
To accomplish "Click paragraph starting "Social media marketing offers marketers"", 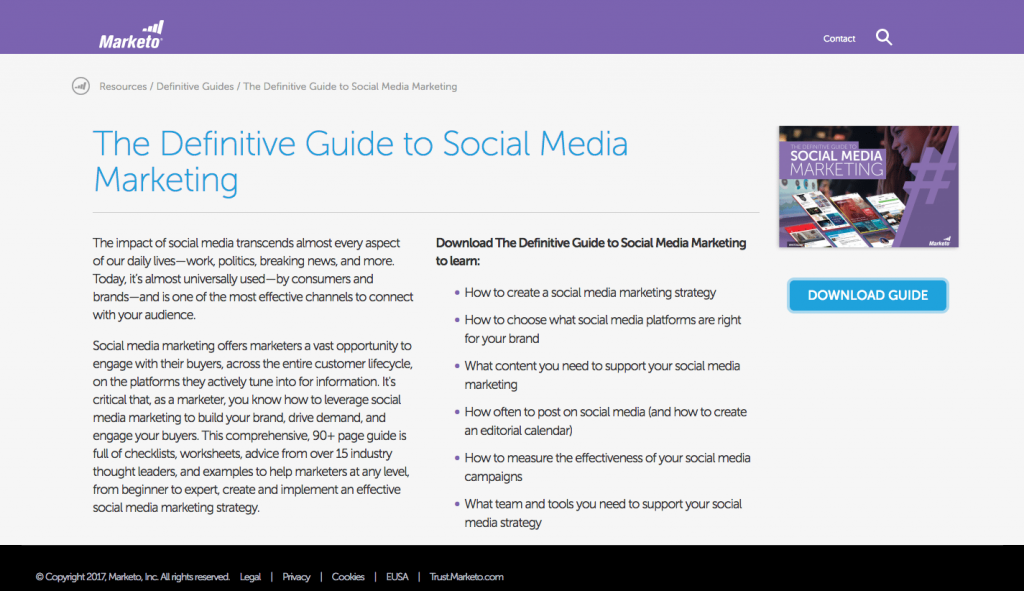I will point(252,426).
